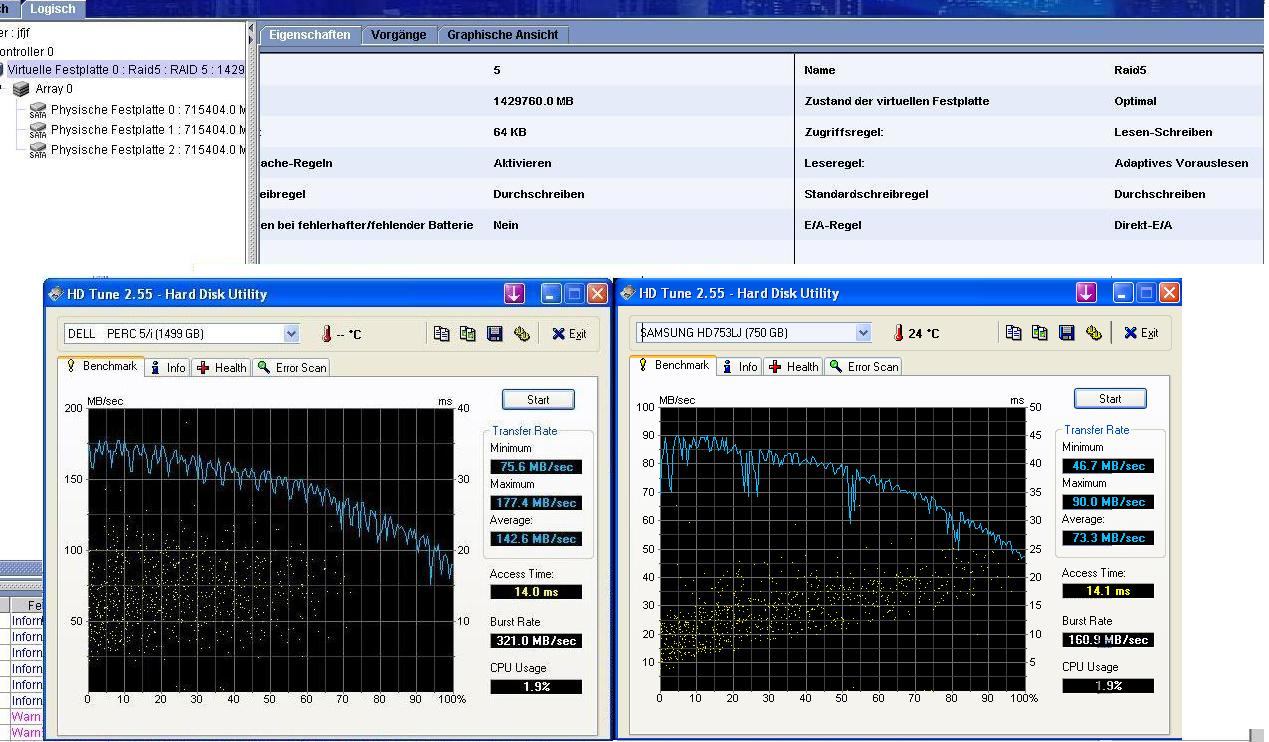Click the 24 °C temperature reading
1269x742 pixels.
924,334
